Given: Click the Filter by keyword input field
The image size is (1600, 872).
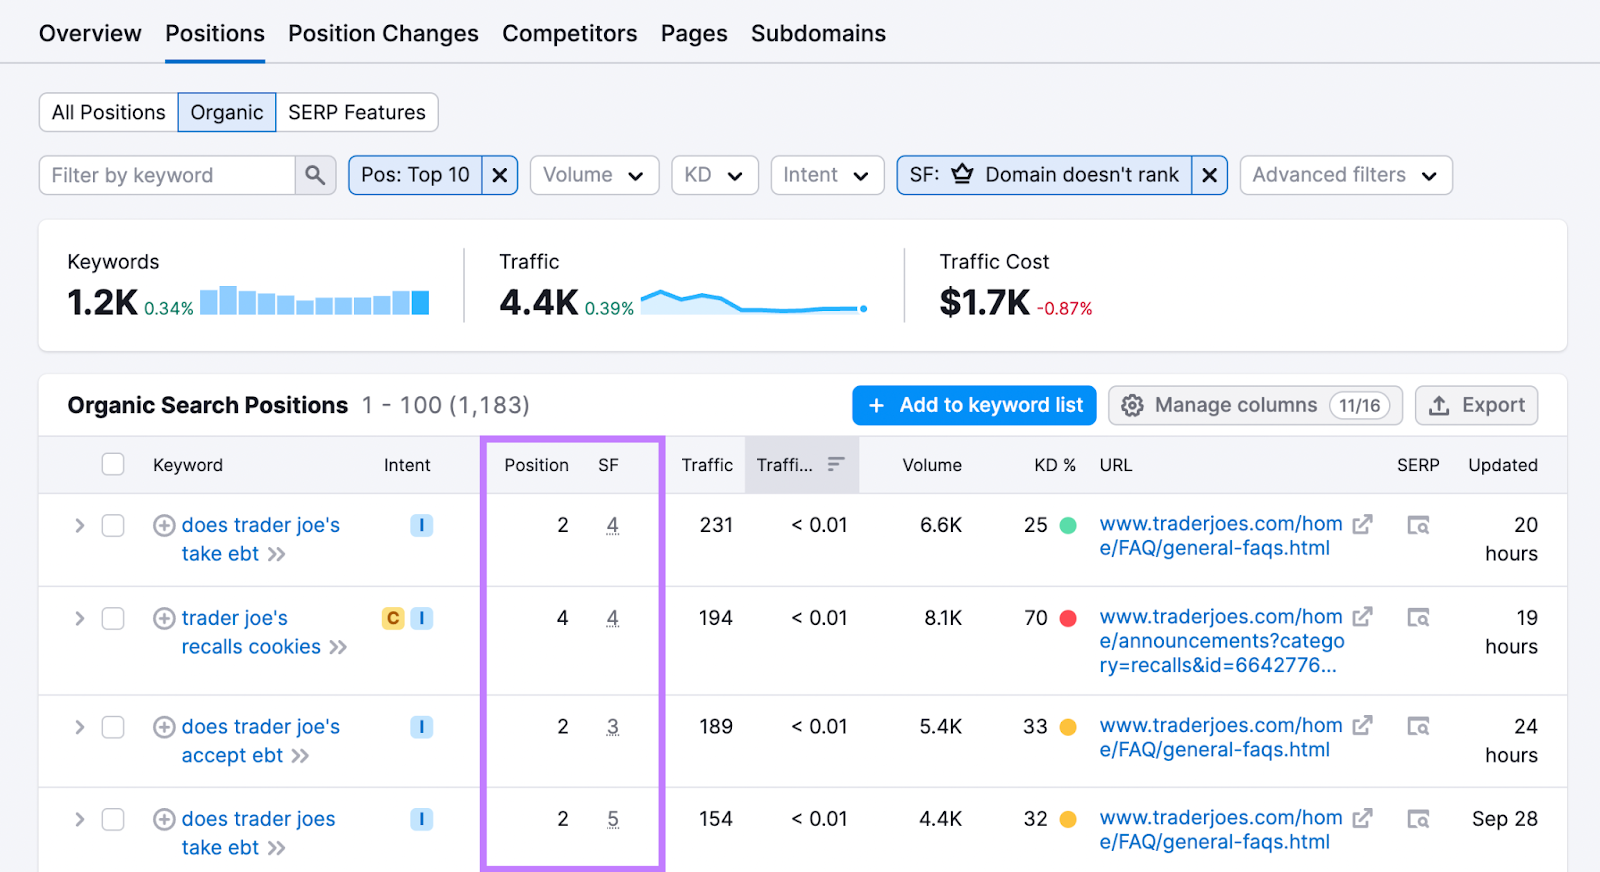Looking at the screenshot, I should pyautogui.click(x=167, y=175).
